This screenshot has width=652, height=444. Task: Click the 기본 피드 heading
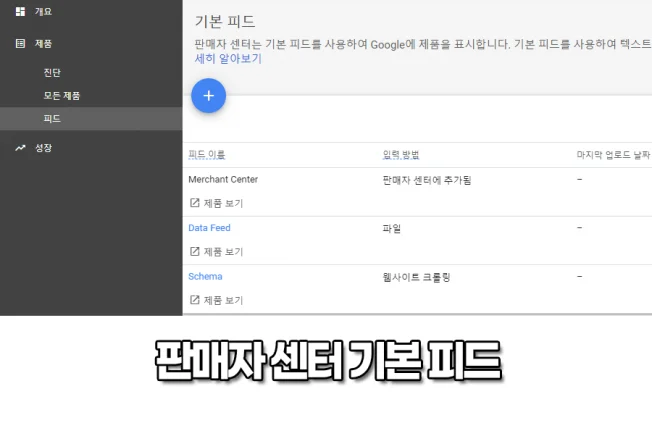(225, 21)
